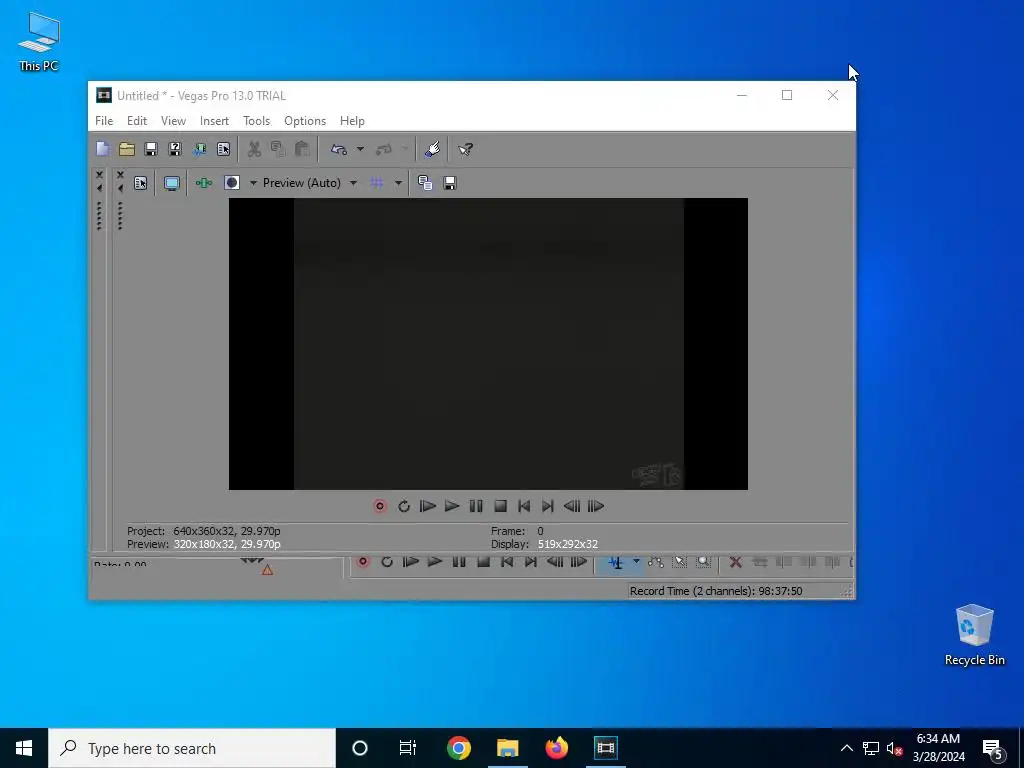The height and width of the screenshot is (768, 1024).
Task: Select the Zoom Edit magnifier tool
Action: [x=703, y=562]
